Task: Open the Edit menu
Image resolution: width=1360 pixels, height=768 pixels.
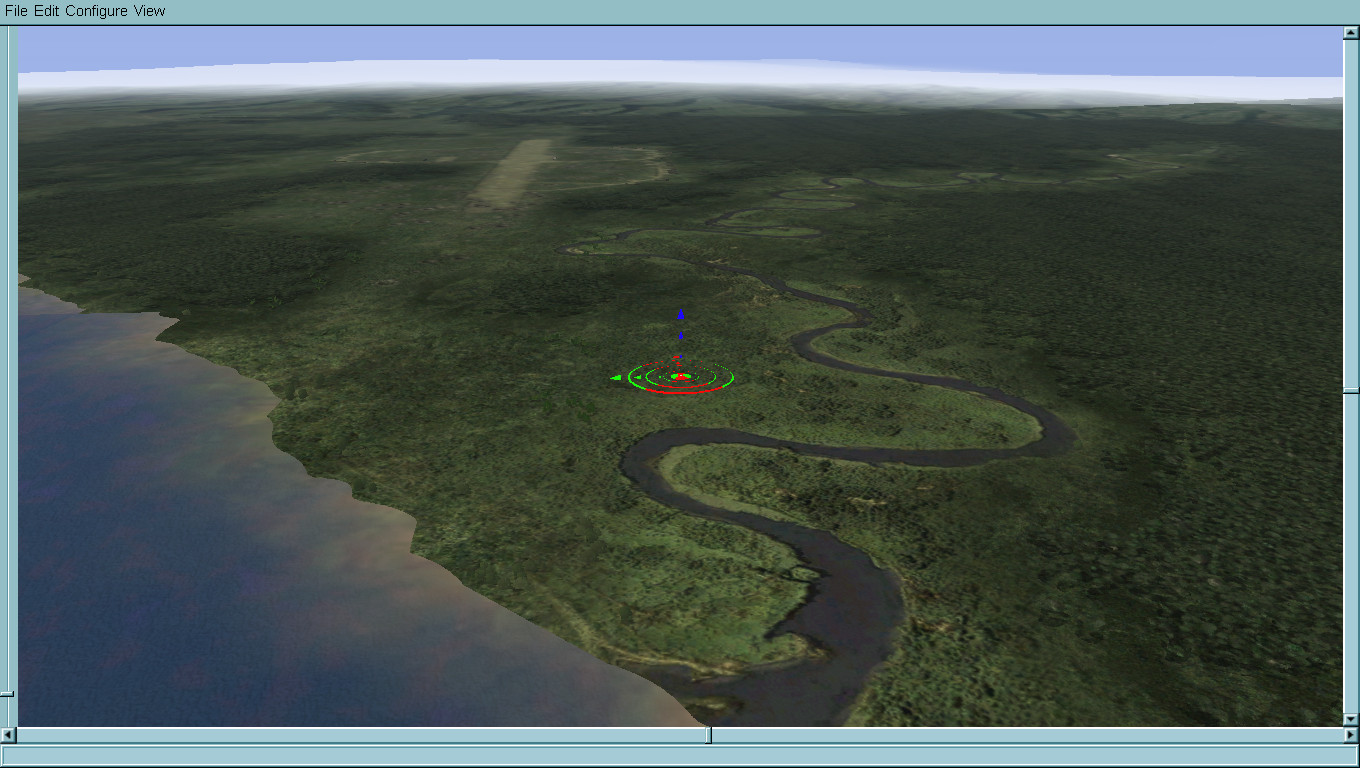Action: [x=47, y=11]
